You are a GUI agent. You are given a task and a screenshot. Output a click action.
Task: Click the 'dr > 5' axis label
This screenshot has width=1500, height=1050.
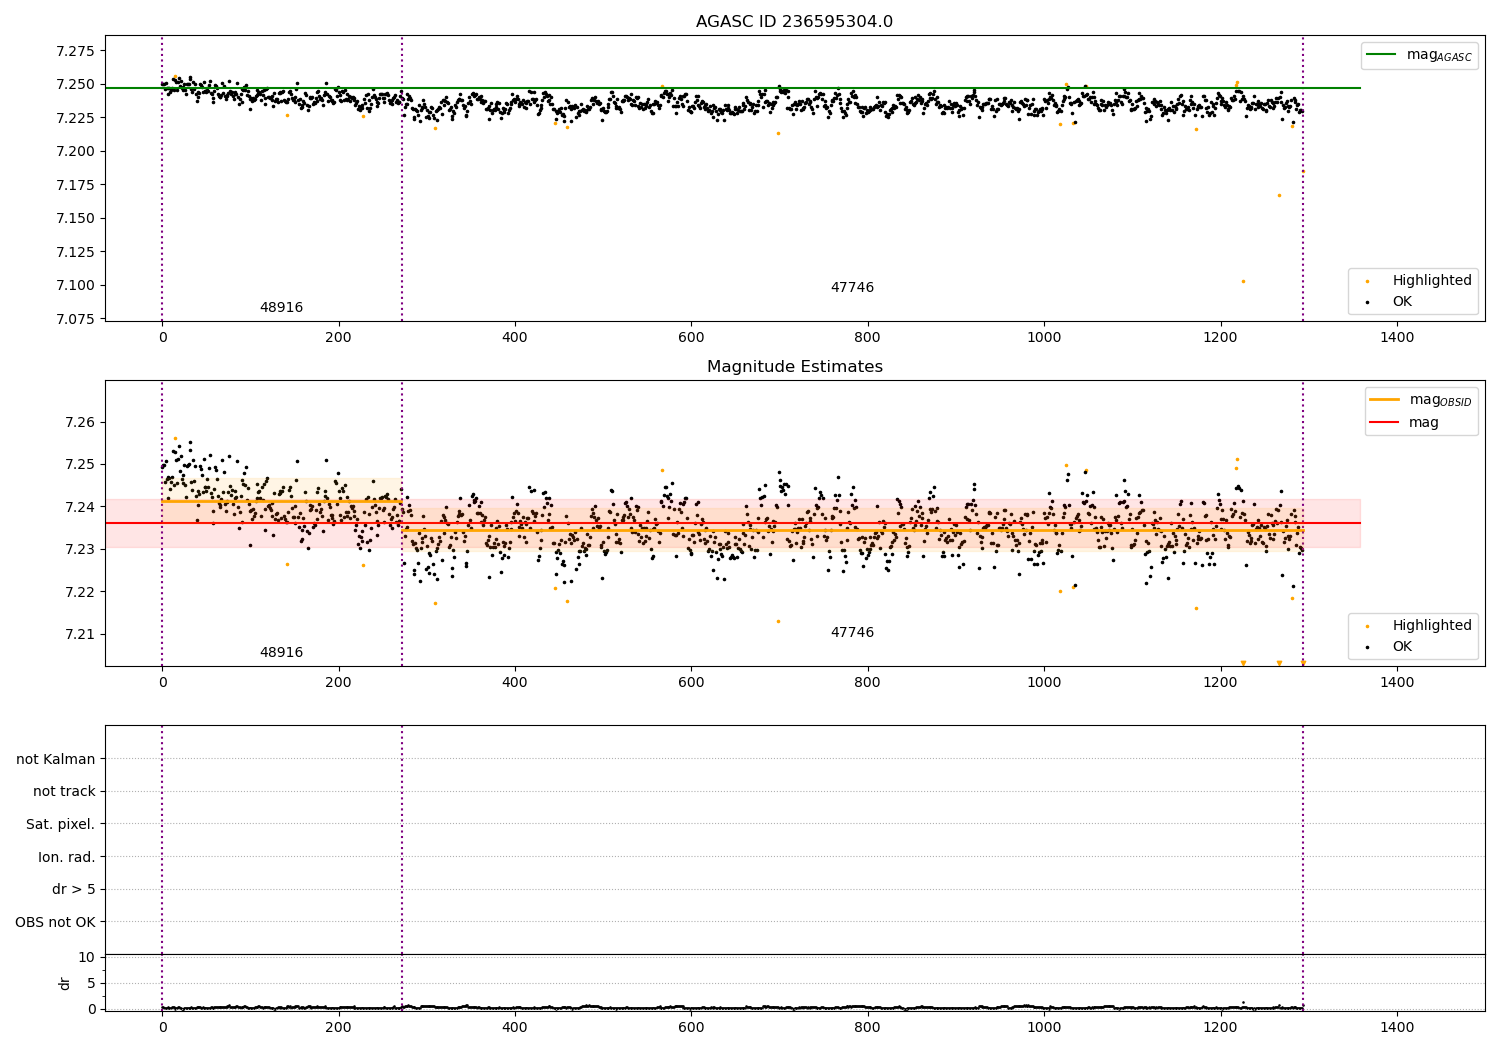pos(73,889)
